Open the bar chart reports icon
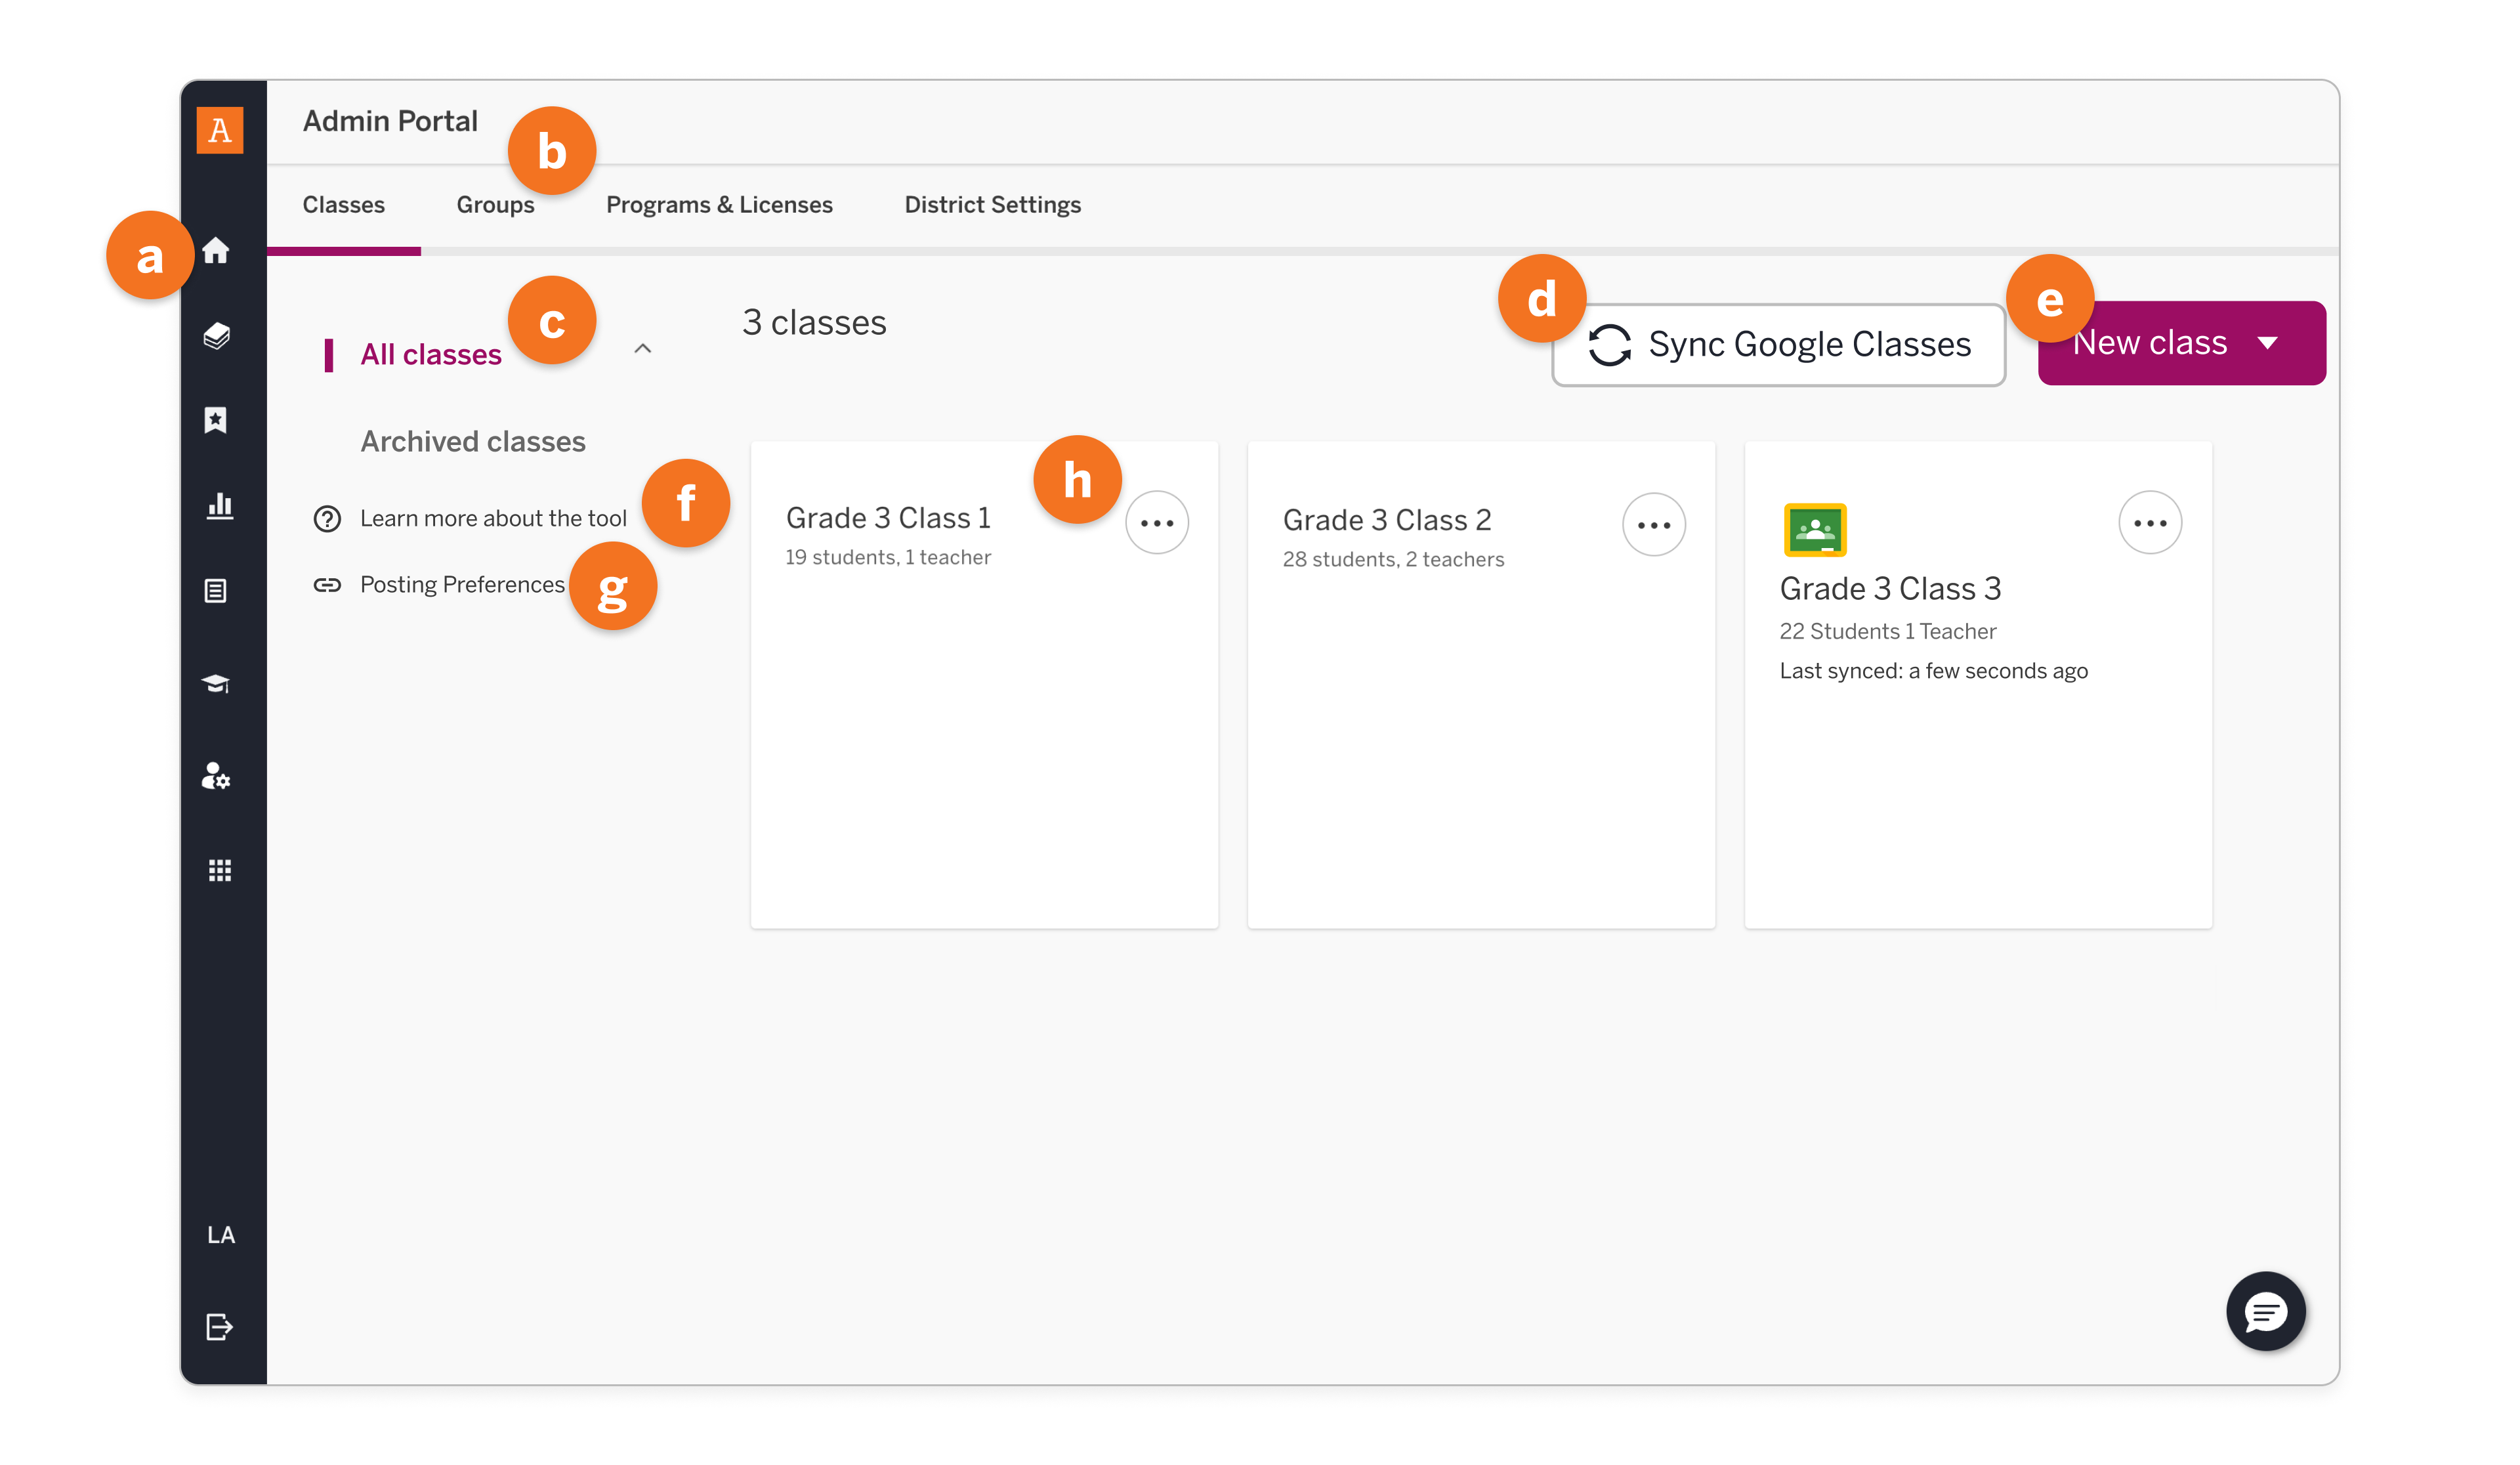2520x1465 pixels. (220, 506)
